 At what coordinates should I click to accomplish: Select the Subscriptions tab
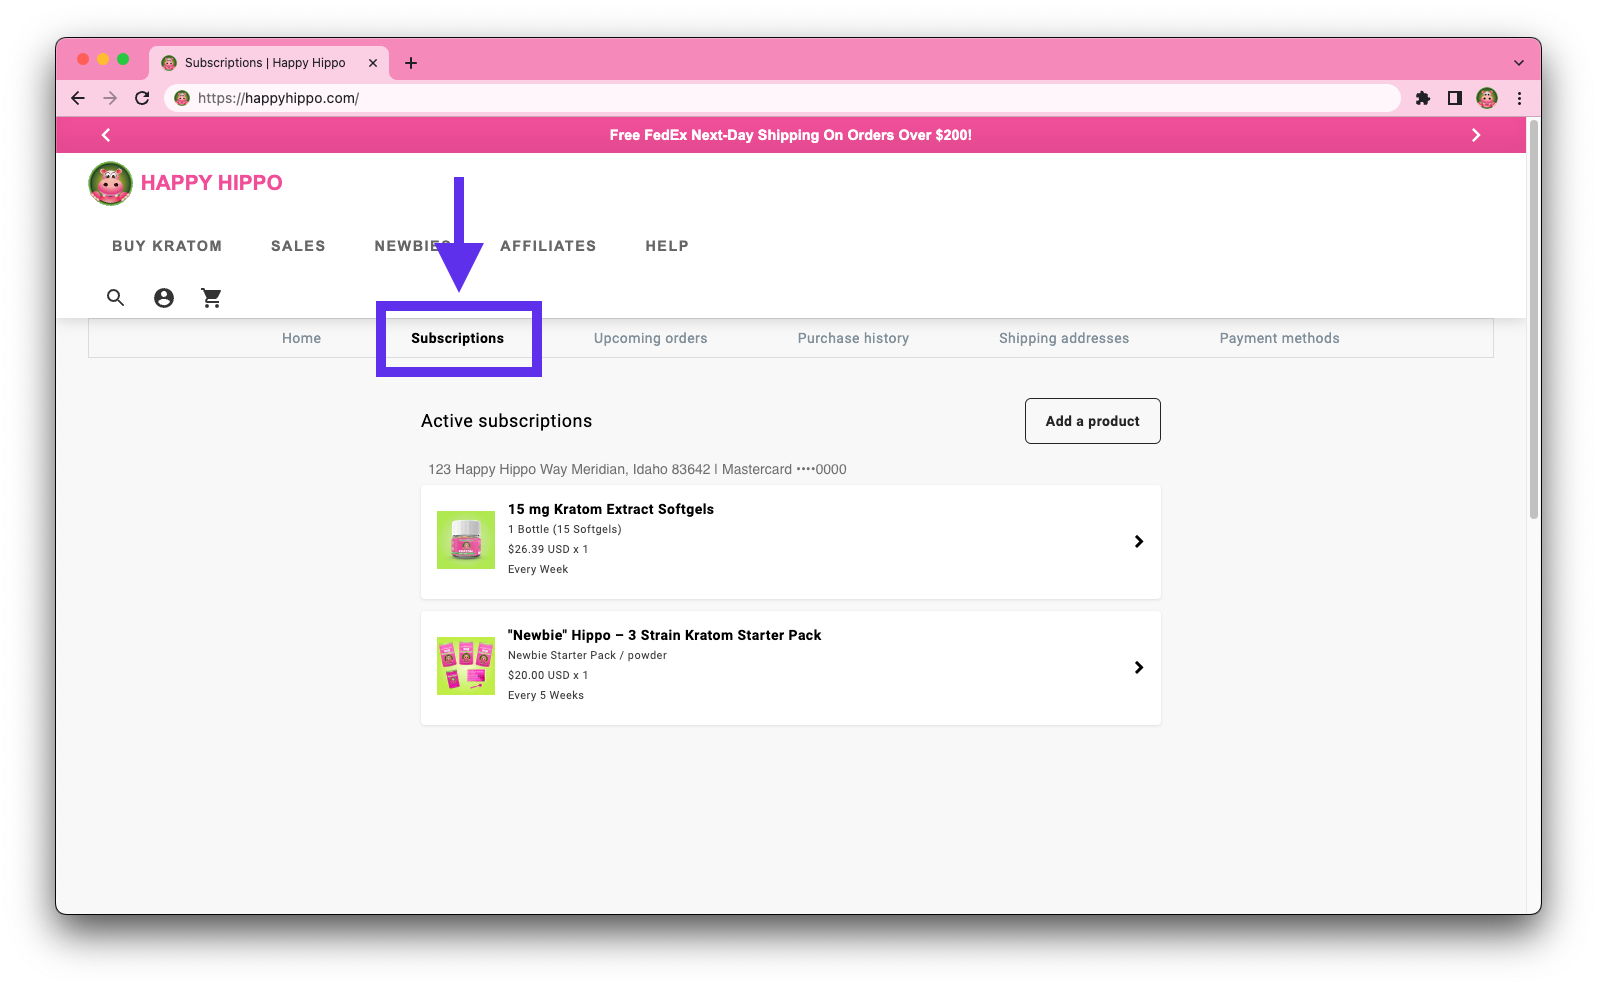pos(458,338)
